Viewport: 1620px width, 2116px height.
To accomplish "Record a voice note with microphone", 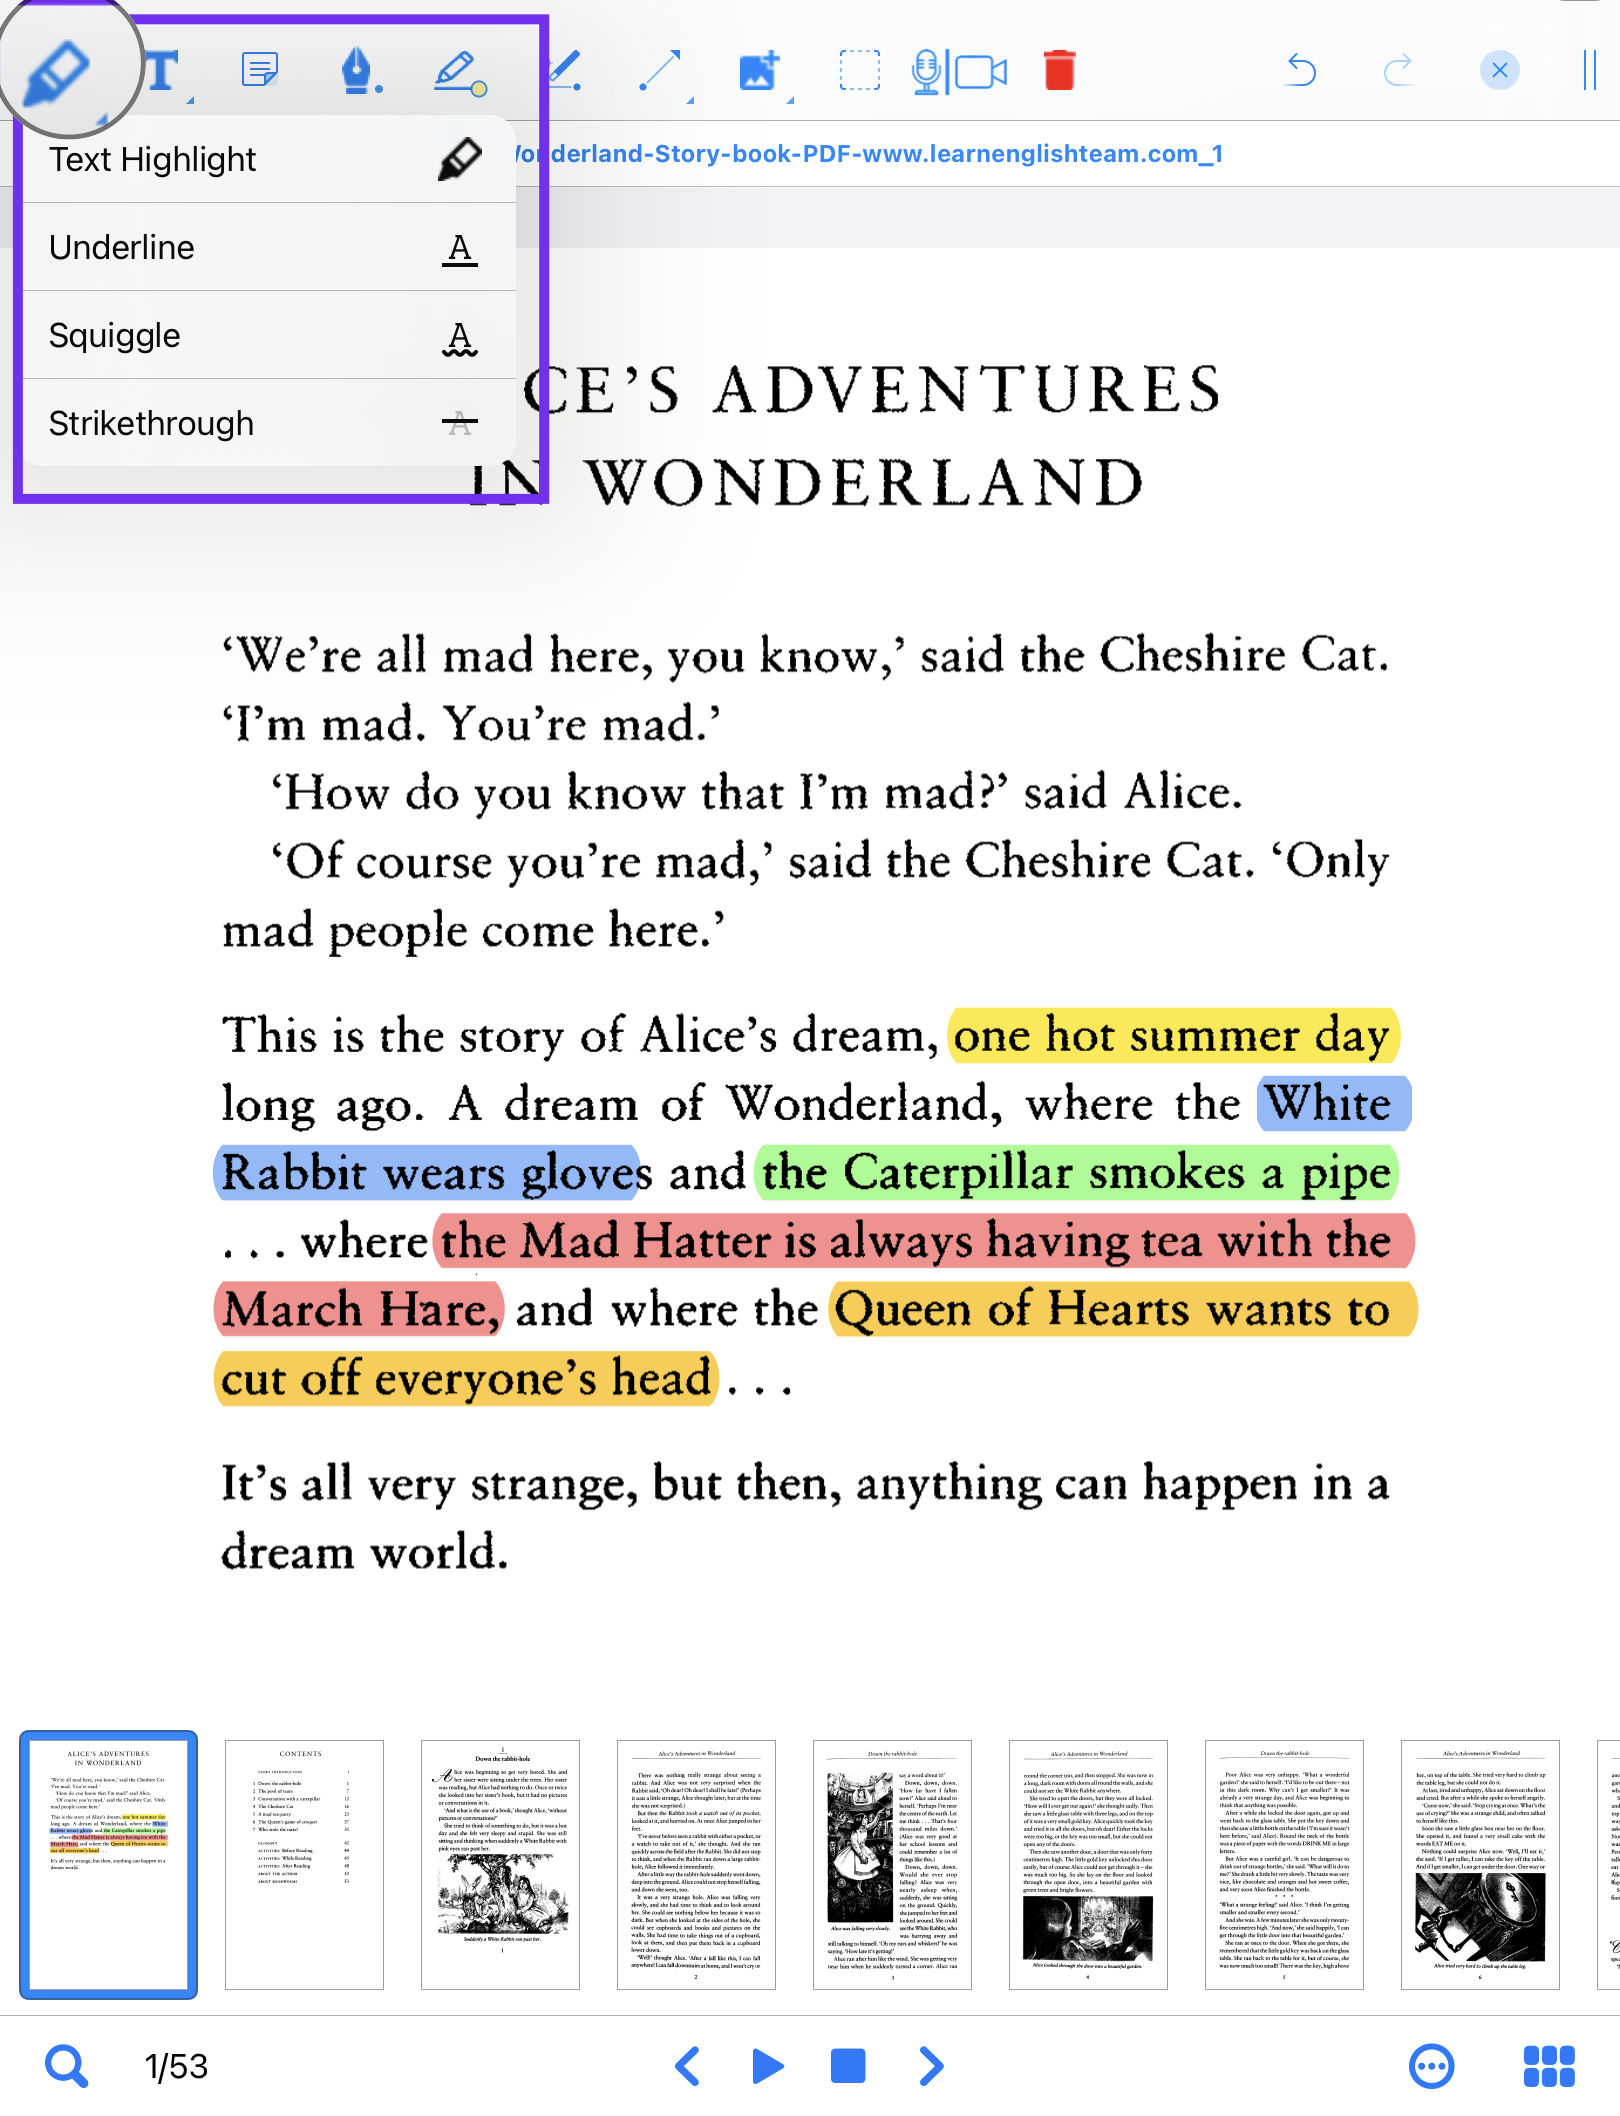I will click(926, 72).
